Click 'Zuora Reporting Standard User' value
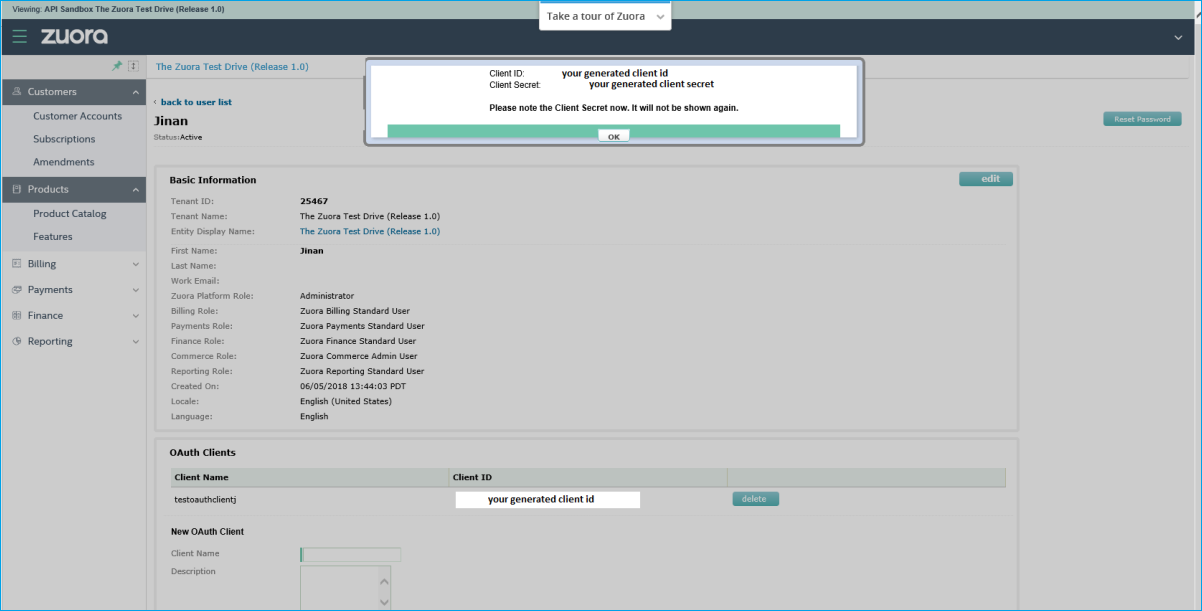The image size is (1202, 611). point(362,371)
